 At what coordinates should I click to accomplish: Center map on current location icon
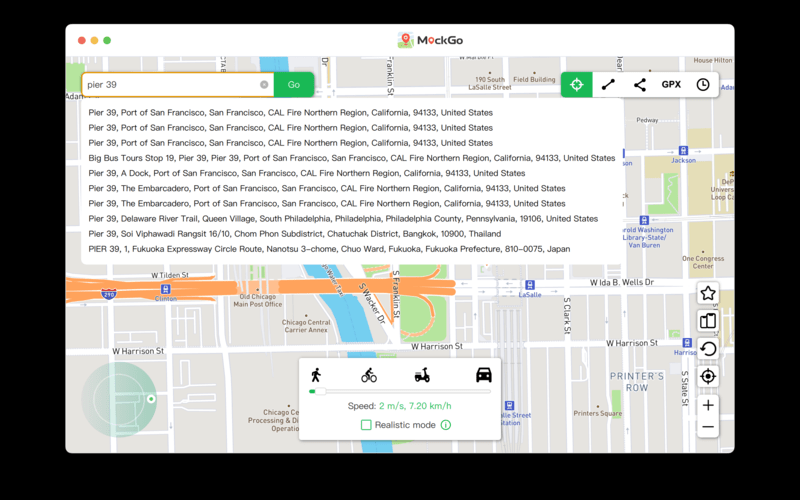tap(708, 377)
